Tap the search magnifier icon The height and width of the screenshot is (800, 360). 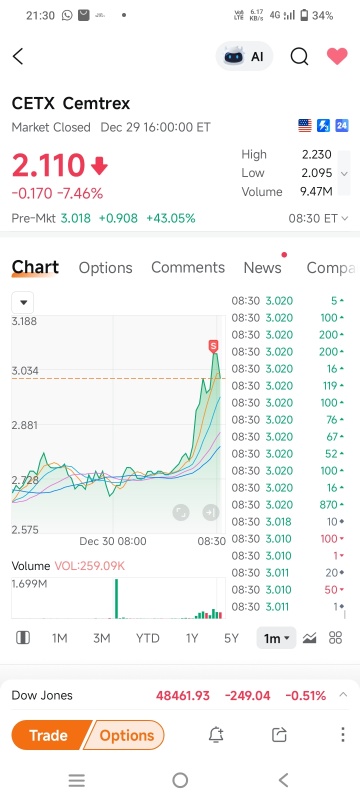coord(299,56)
